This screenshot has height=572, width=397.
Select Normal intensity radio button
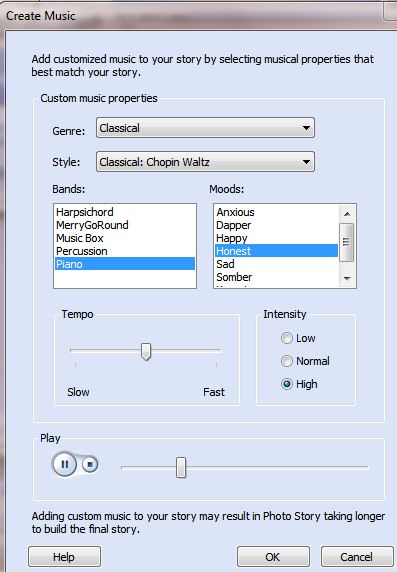pos(287,361)
